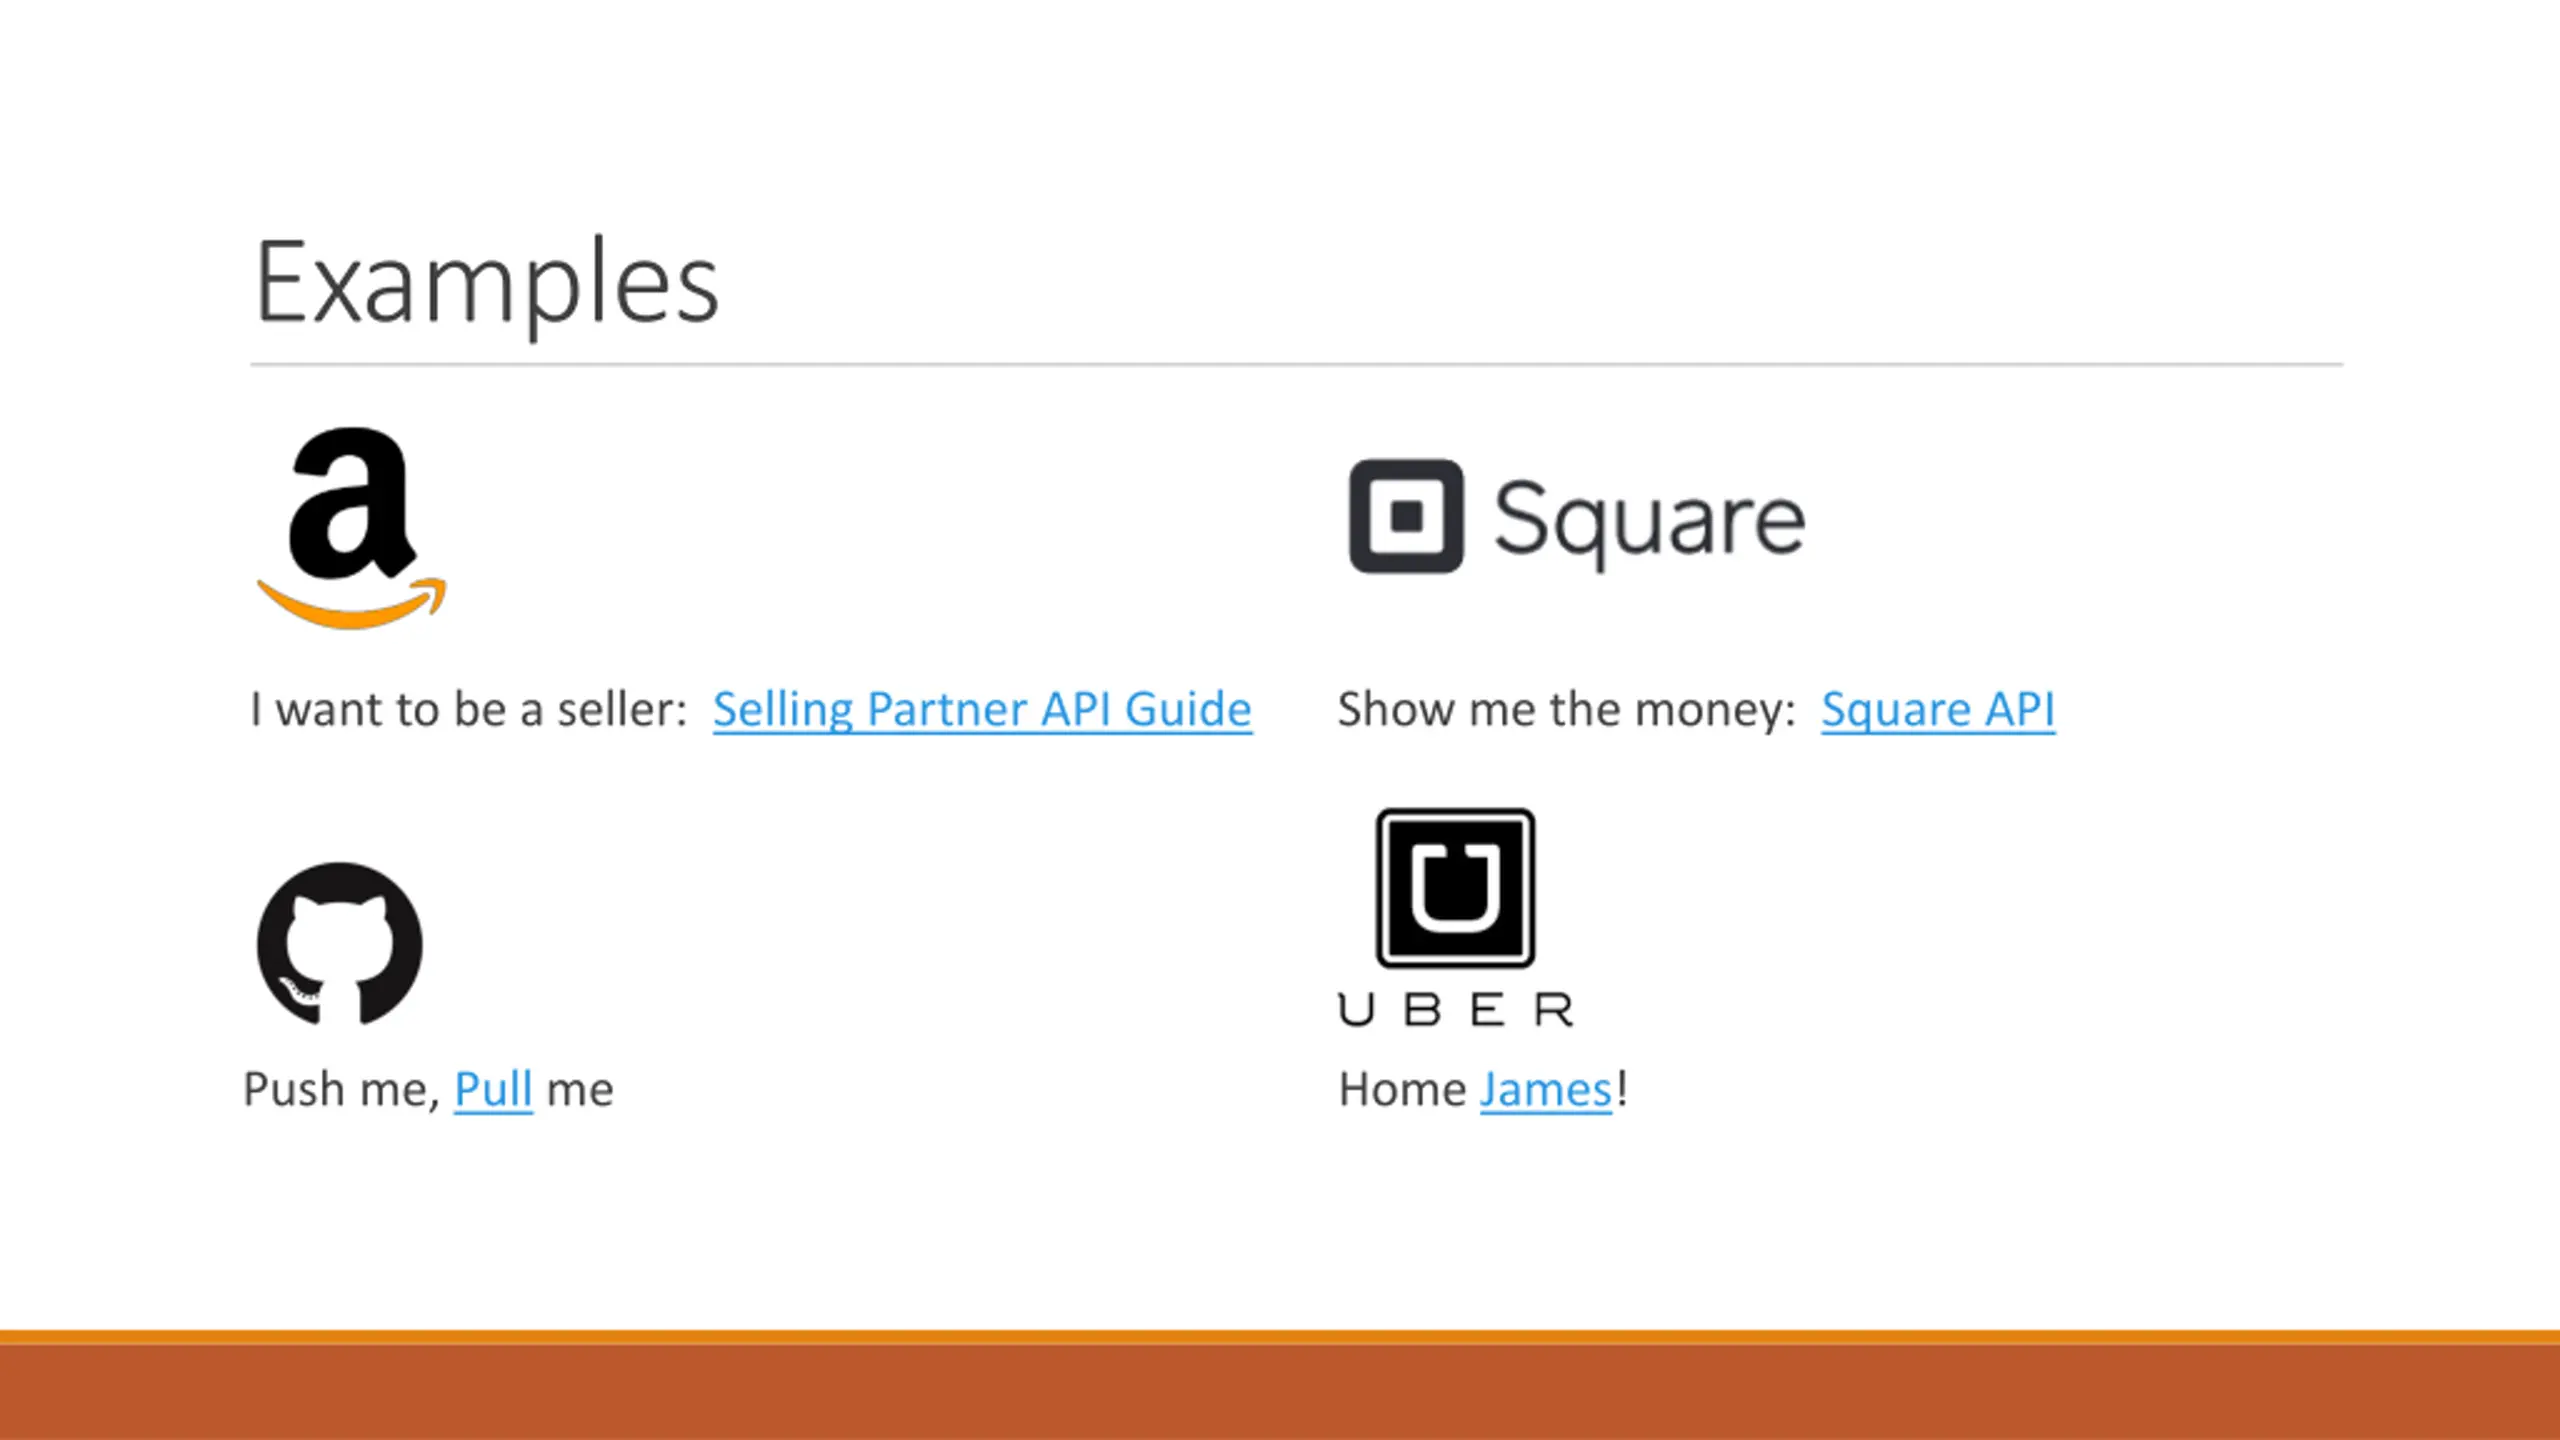
Task: Click the 'I want to be a seller:' text
Action: tap(468, 709)
